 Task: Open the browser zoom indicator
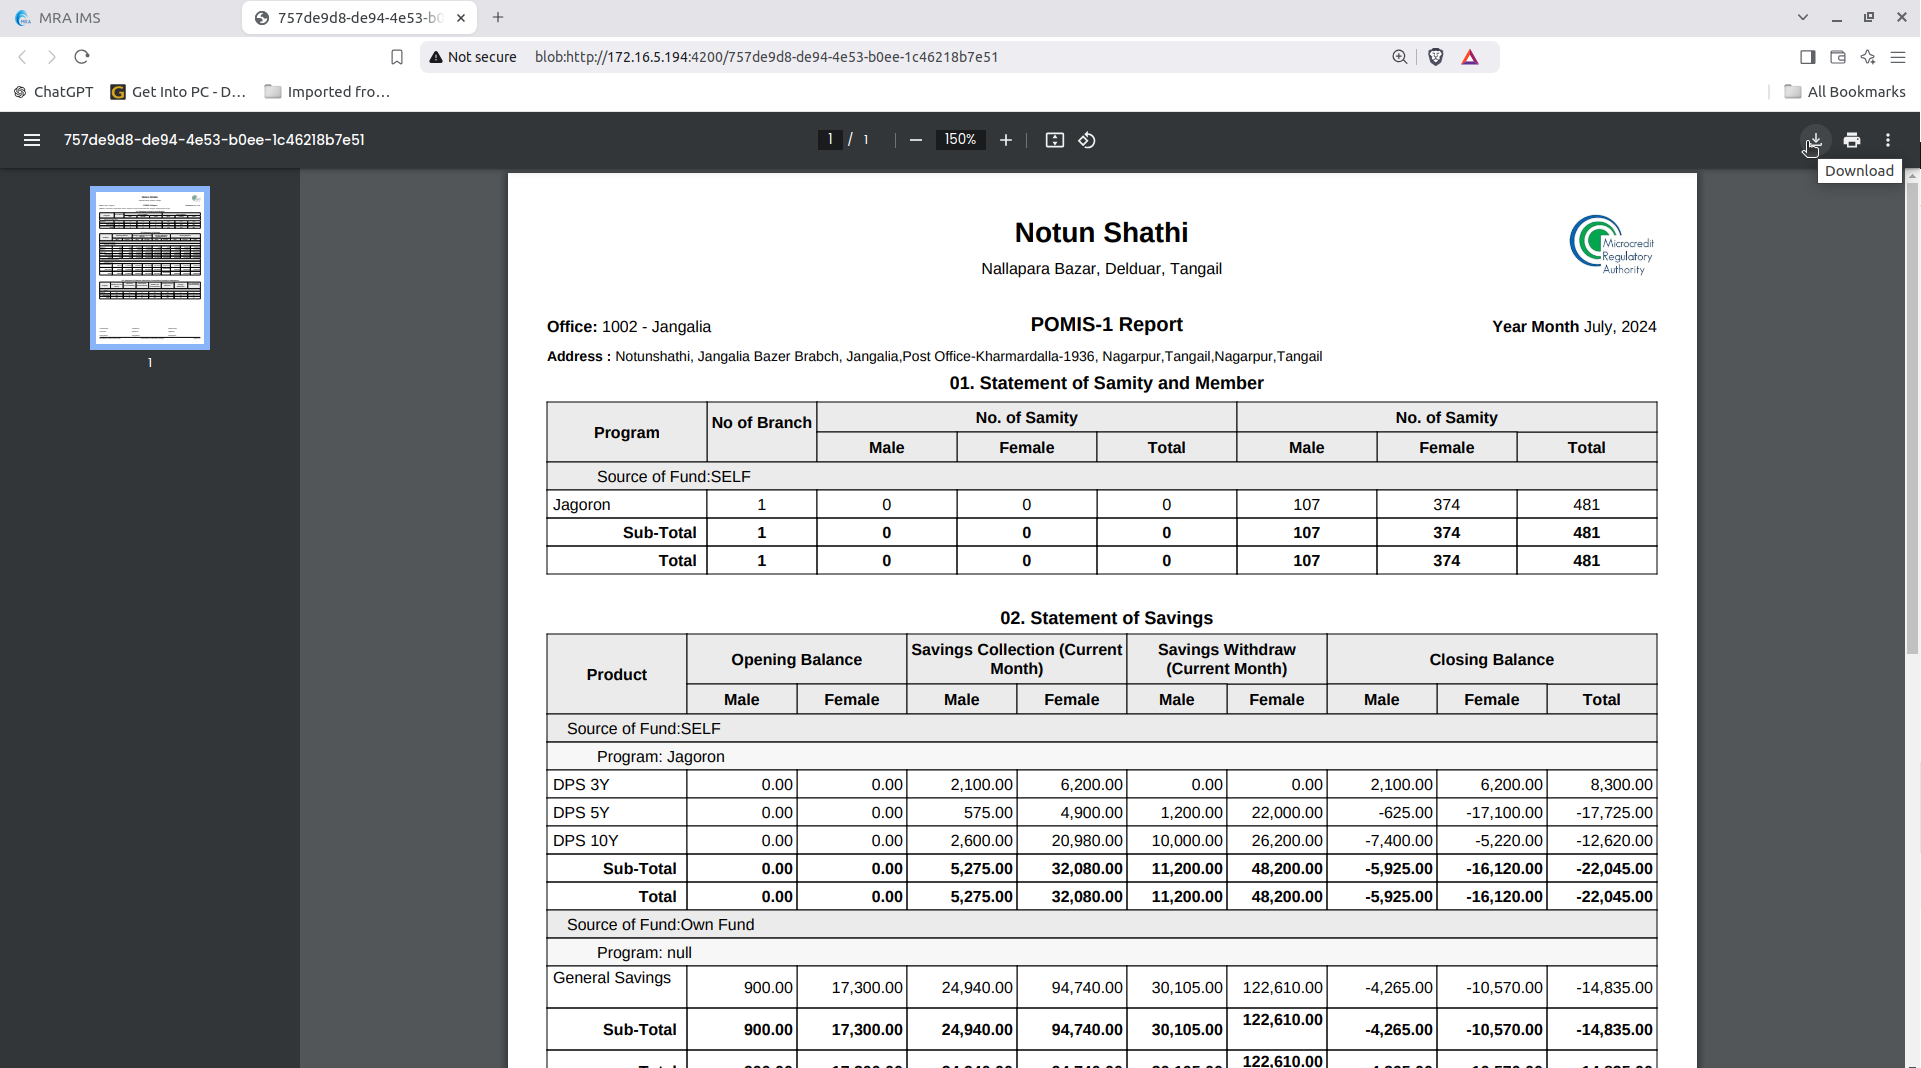1400,57
